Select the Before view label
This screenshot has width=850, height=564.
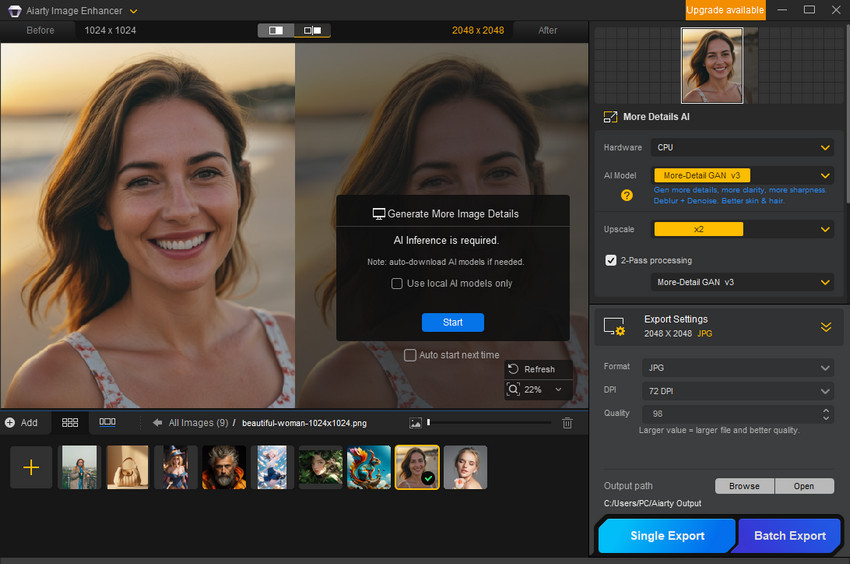click(40, 30)
